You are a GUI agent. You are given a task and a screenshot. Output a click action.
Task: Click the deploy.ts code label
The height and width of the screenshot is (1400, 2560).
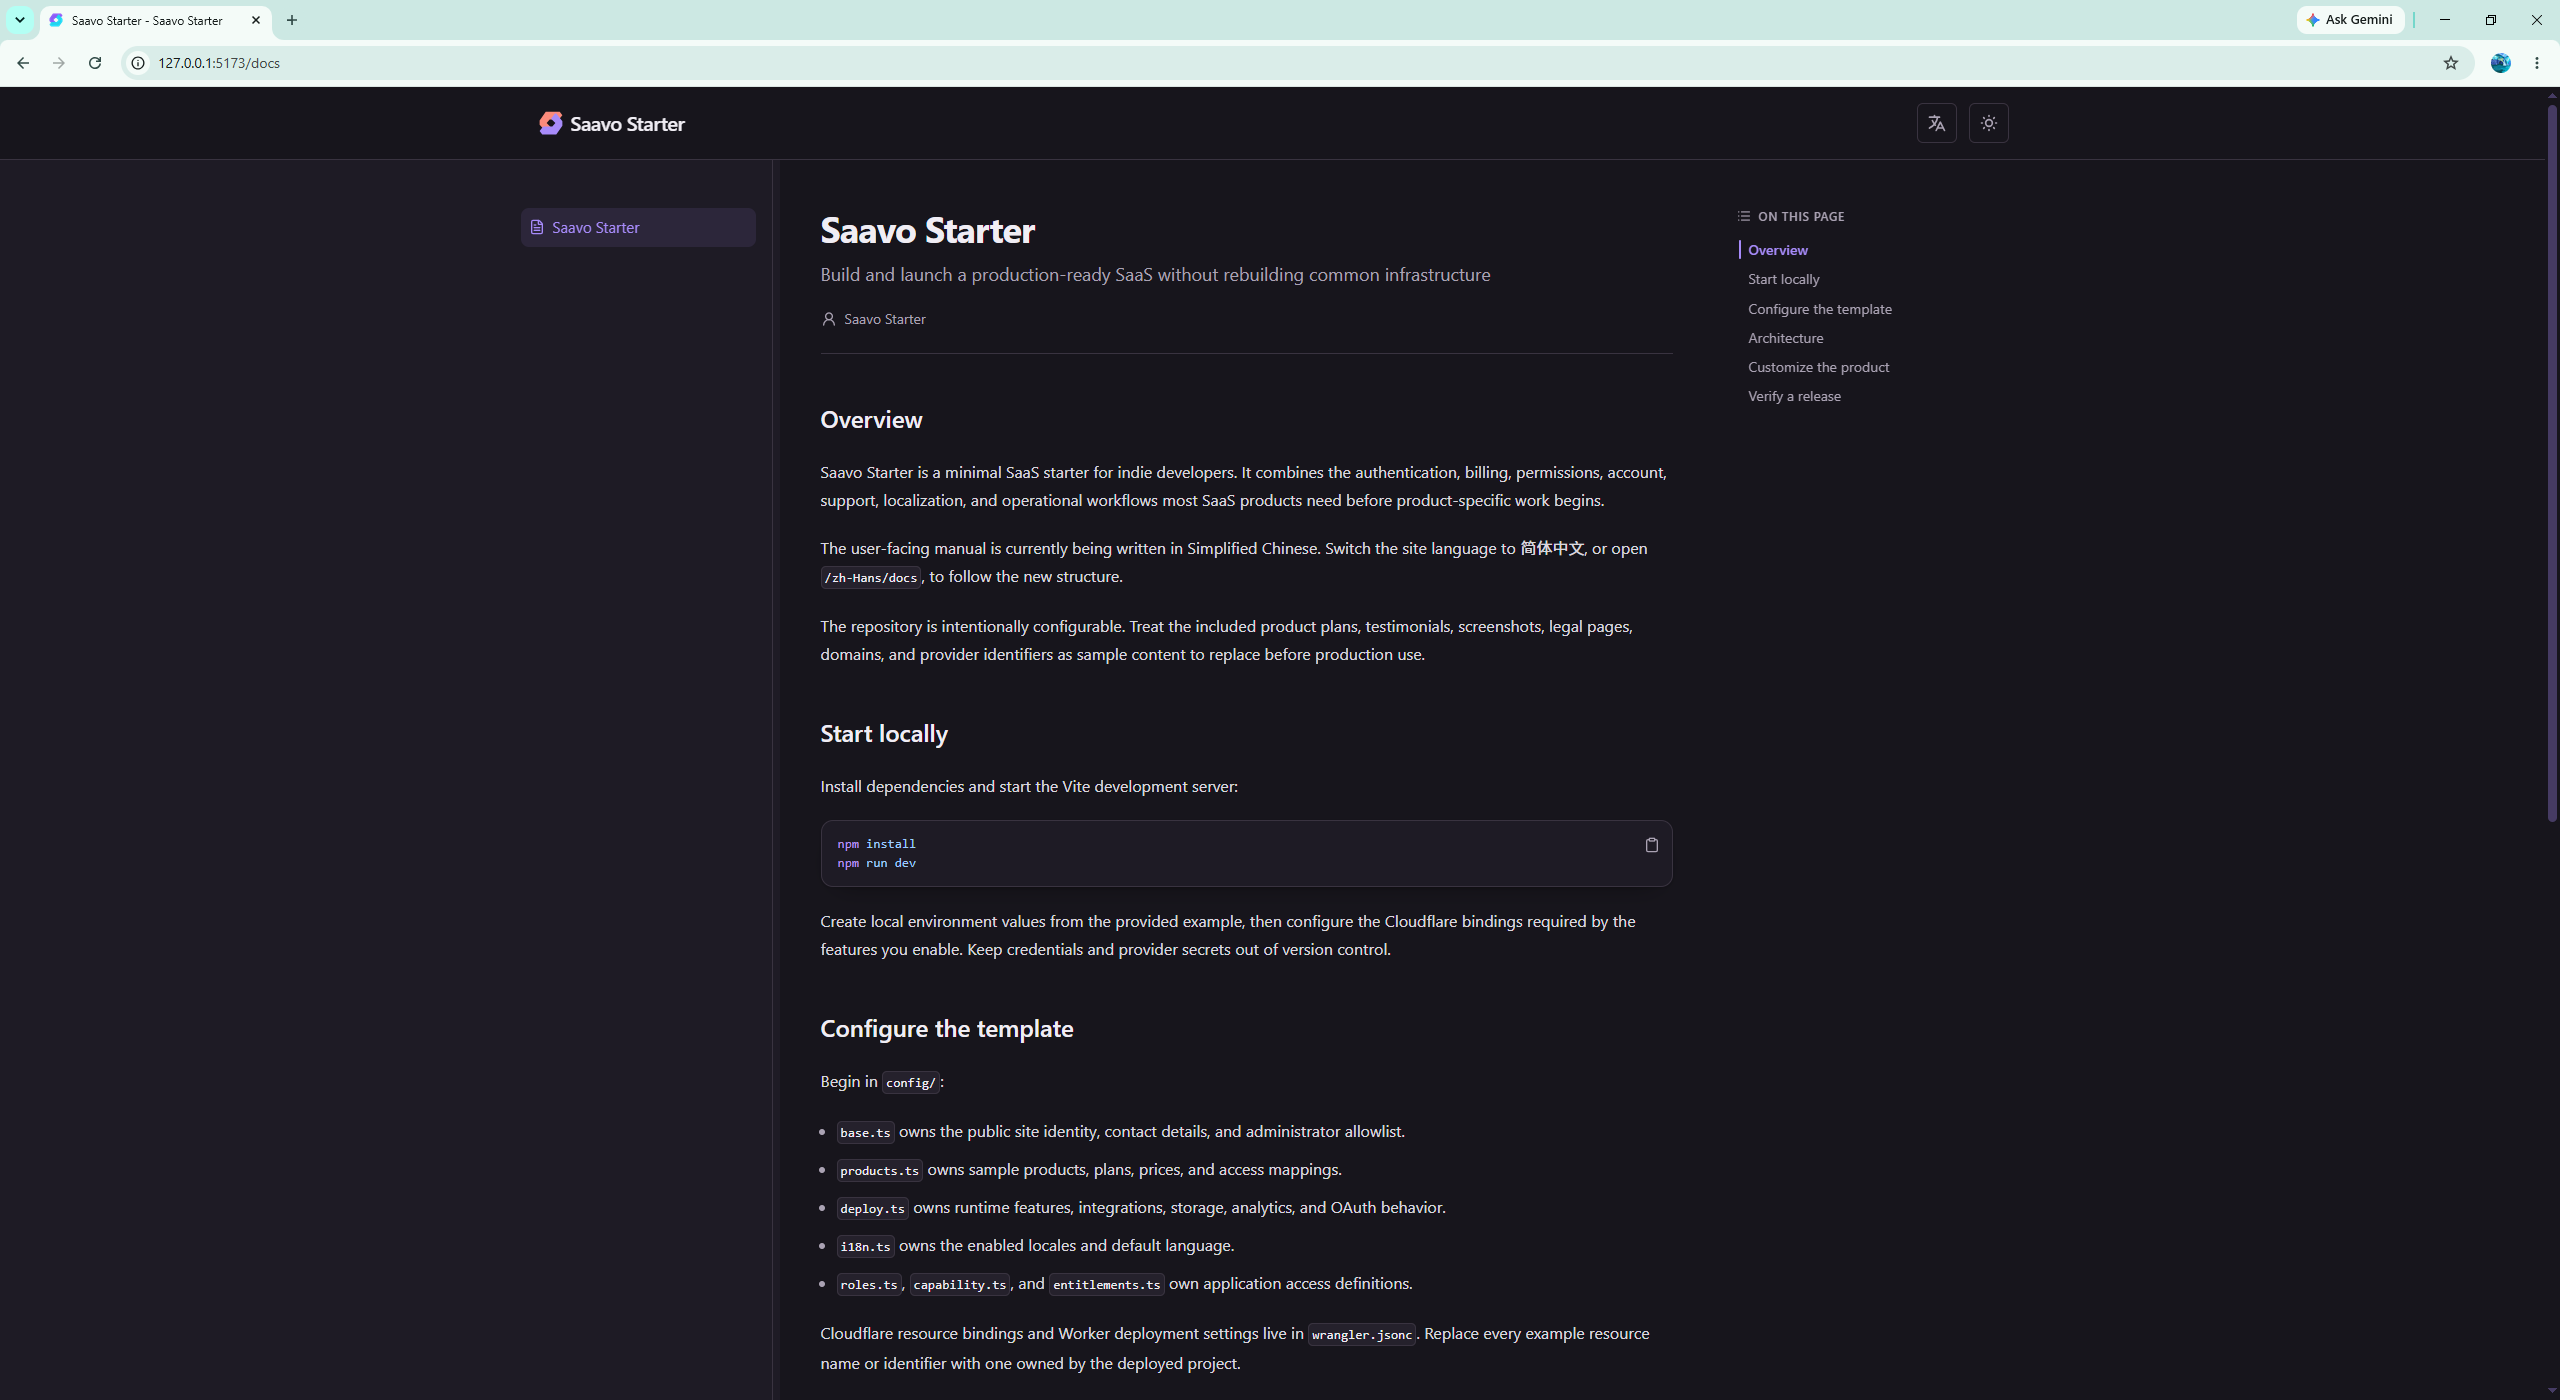pos(872,1208)
